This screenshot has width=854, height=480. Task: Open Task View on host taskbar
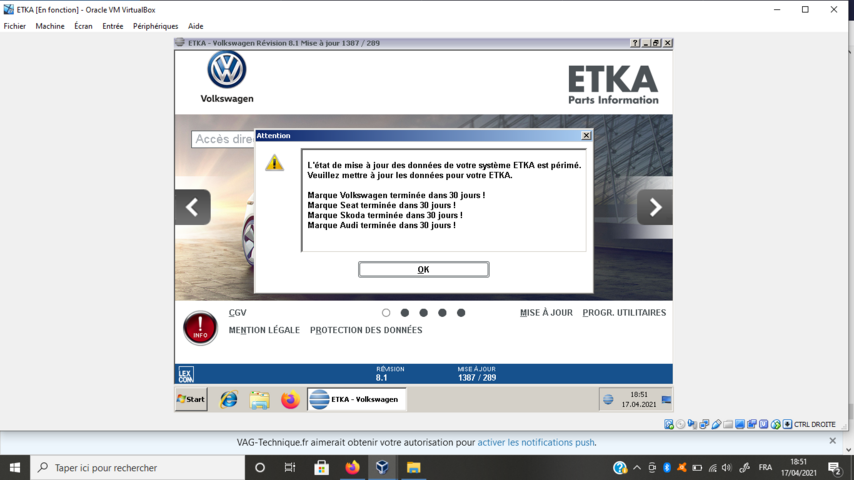point(290,467)
